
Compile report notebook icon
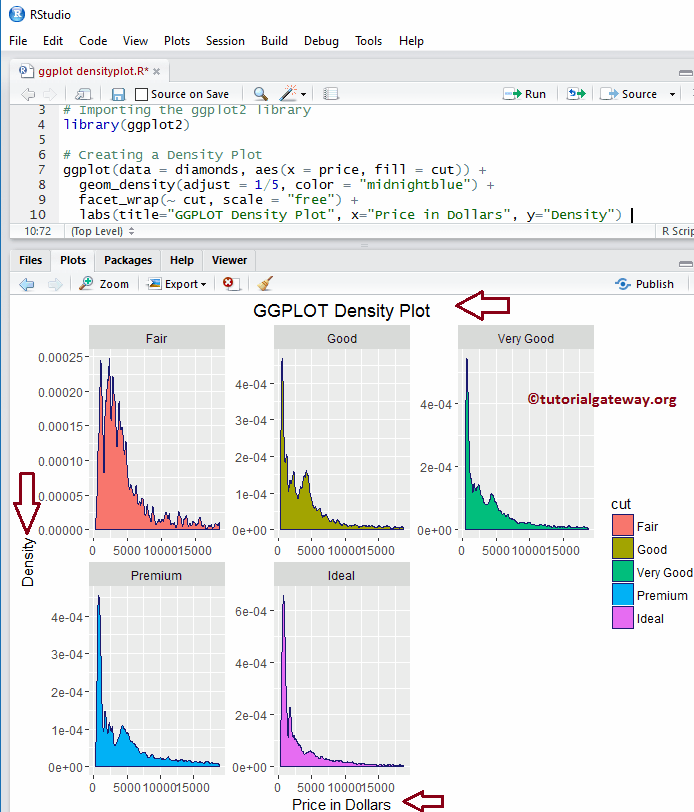tap(330, 94)
